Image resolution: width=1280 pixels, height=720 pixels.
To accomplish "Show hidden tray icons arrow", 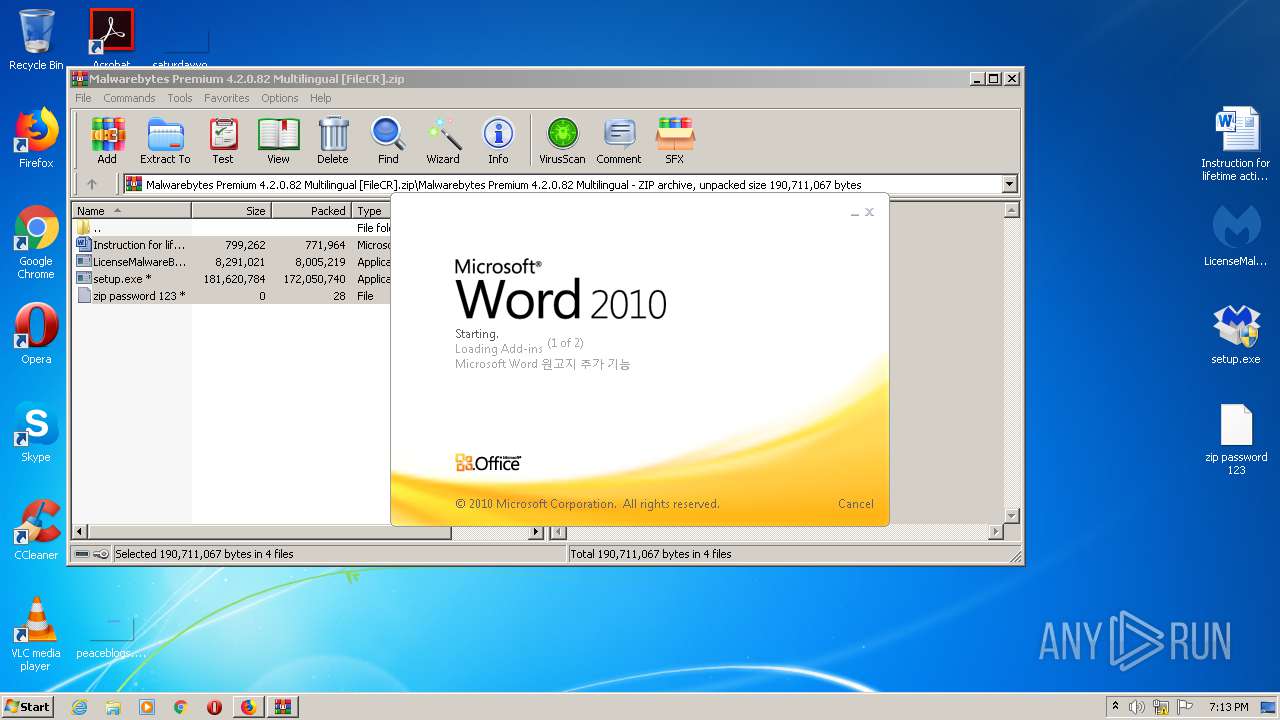I will (1115, 706).
